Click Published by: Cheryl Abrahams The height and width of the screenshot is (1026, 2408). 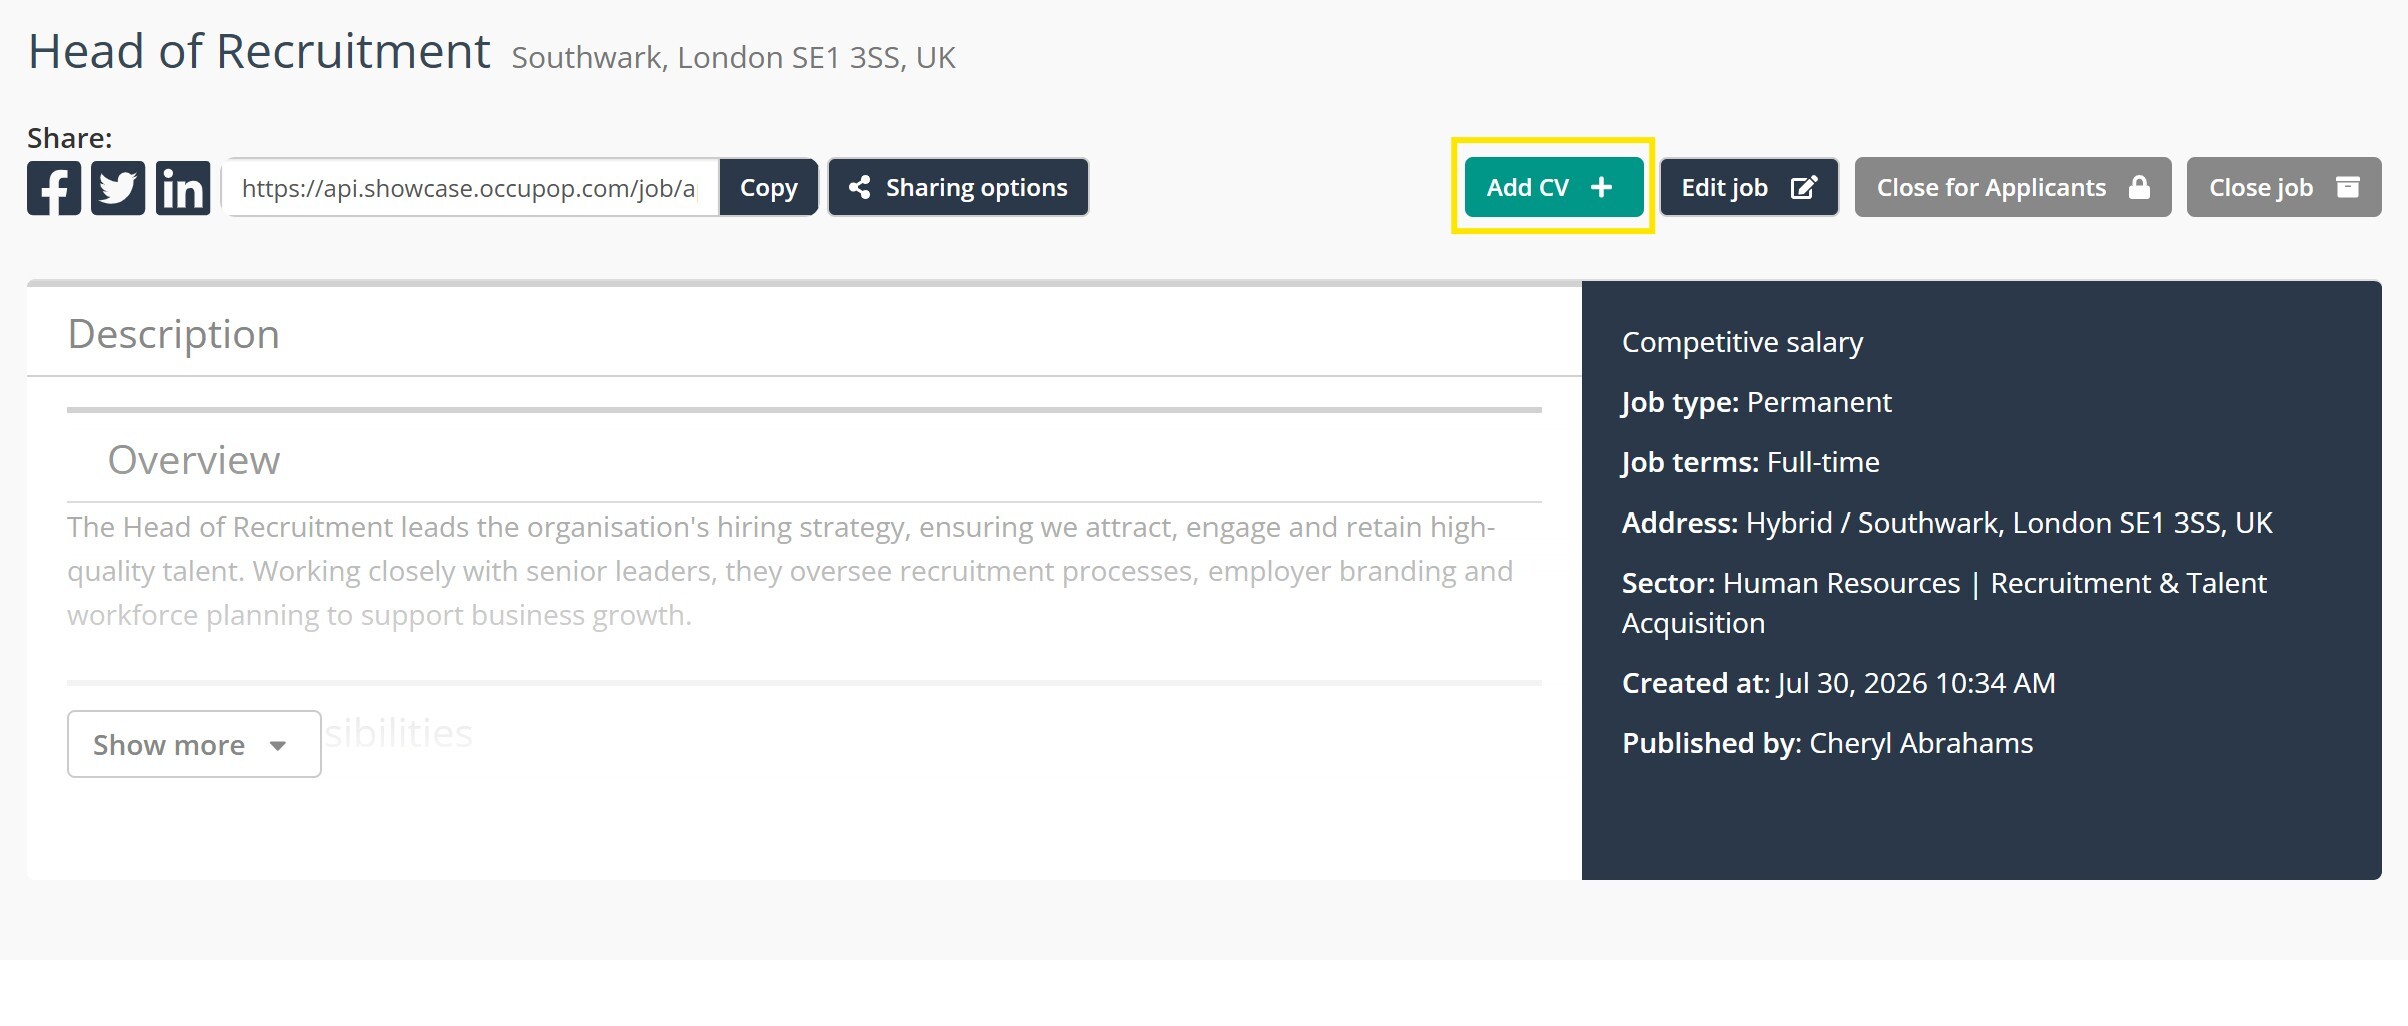(1827, 743)
